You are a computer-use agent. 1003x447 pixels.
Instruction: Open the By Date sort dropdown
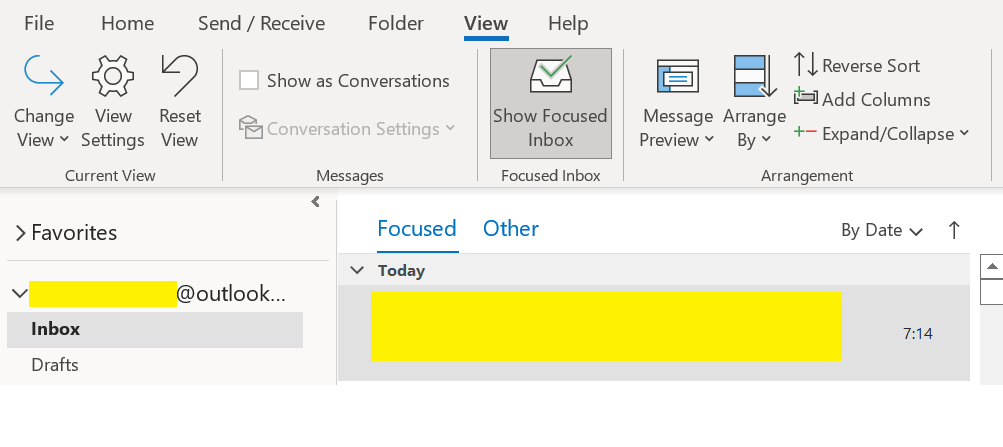(x=881, y=230)
